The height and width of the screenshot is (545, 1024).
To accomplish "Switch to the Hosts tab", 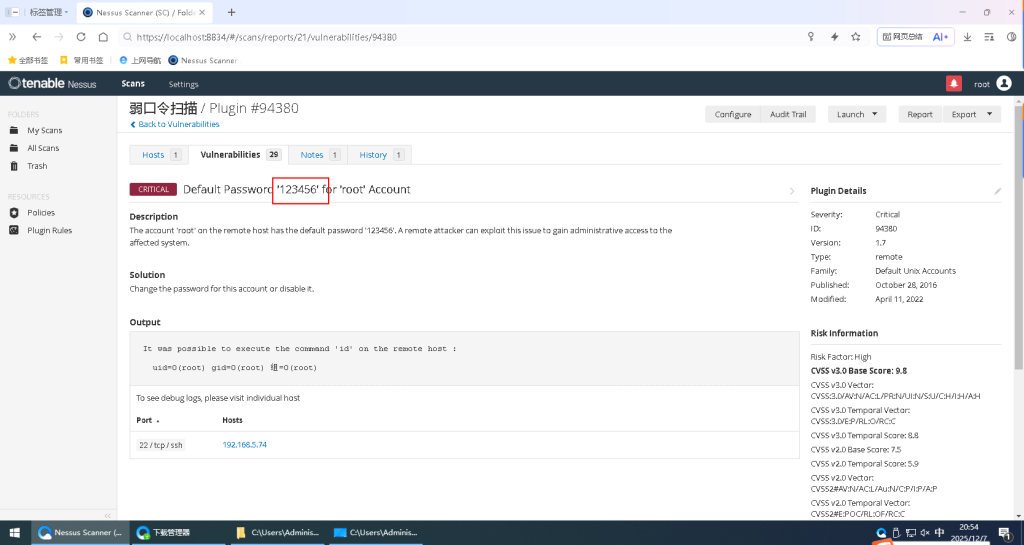I will 160,155.
